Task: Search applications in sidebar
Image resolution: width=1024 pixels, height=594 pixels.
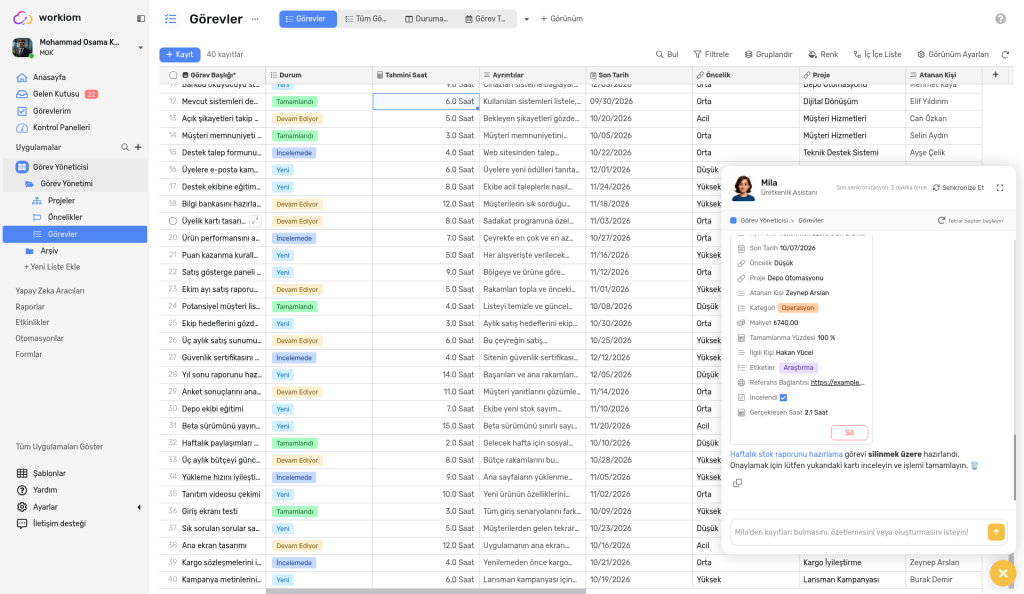Action: [x=125, y=148]
